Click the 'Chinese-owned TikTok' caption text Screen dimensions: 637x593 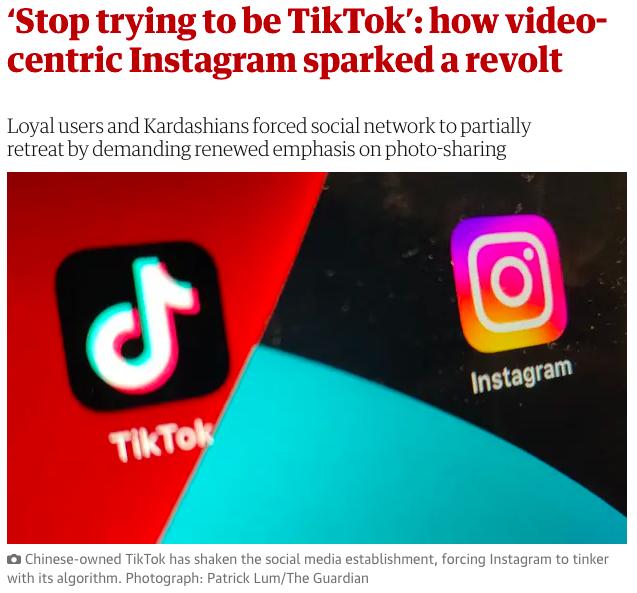click(x=95, y=559)
